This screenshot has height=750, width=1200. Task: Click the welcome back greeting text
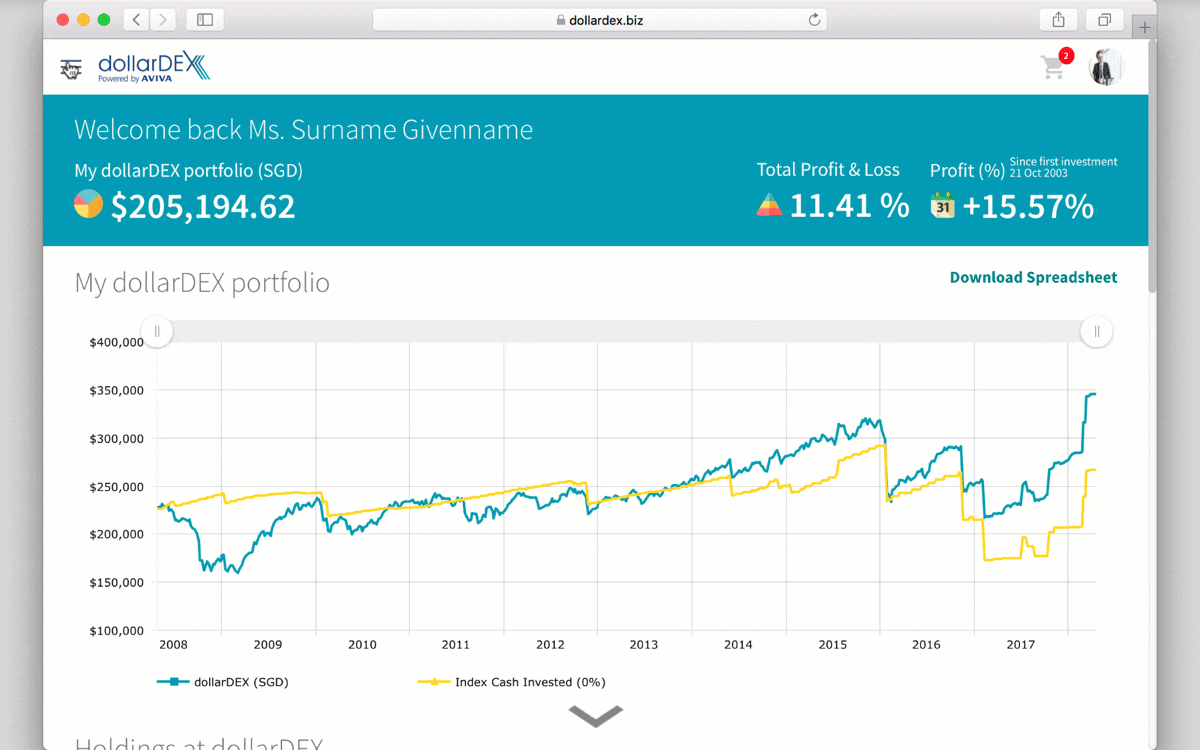[x=304, y=130]
